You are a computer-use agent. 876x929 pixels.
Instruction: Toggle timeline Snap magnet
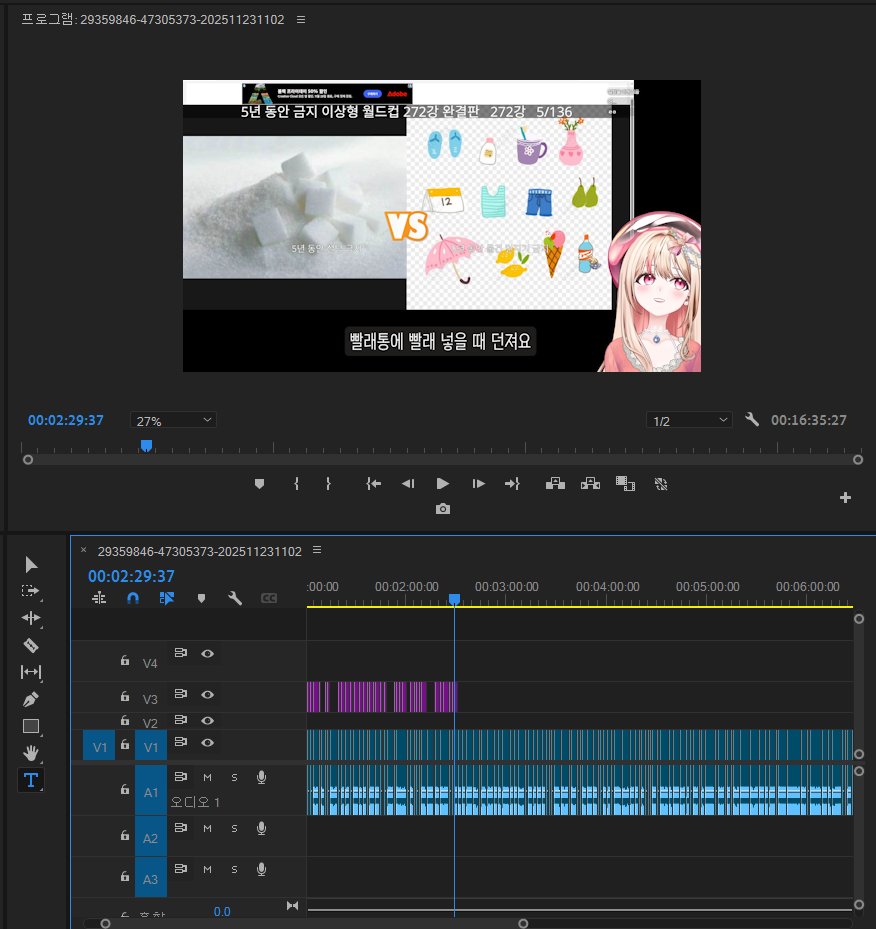click(x=133, y=598)
